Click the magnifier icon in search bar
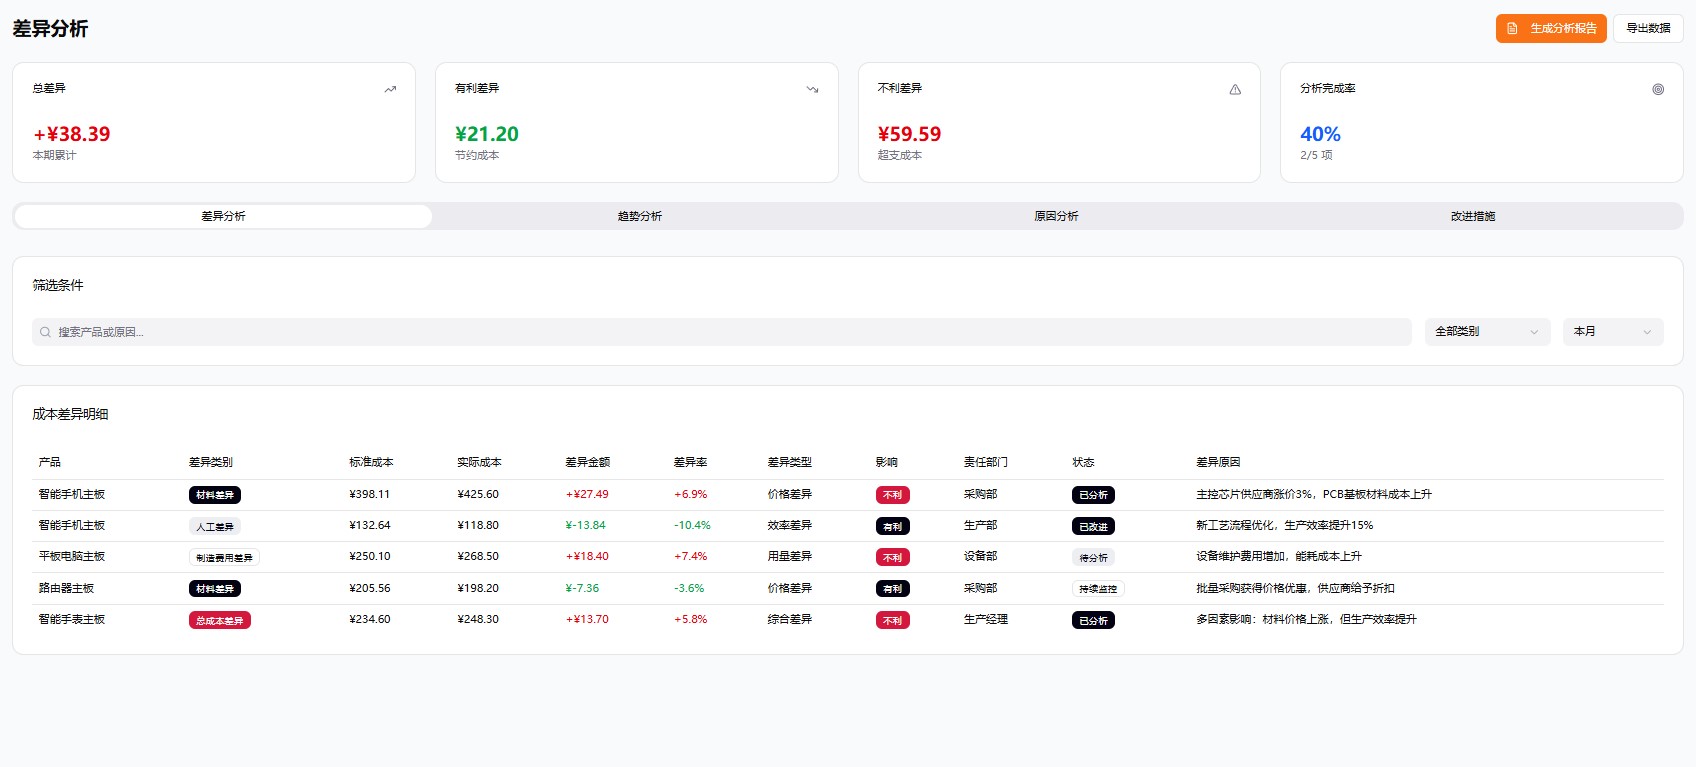This screenshot has height=767, width=1696. click(45, 332)
